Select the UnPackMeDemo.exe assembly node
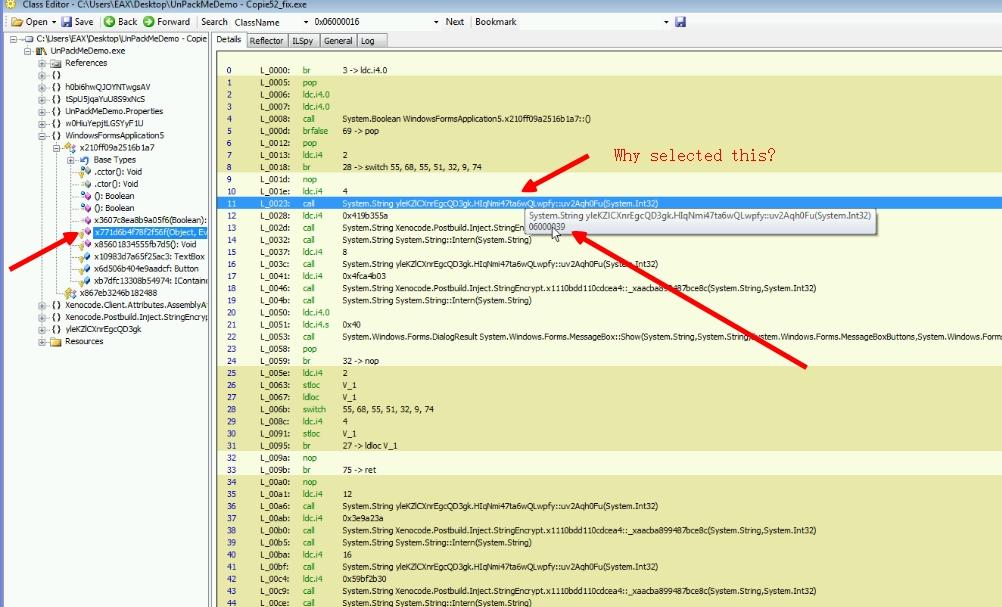1002x607 pixels. point(78,51)
